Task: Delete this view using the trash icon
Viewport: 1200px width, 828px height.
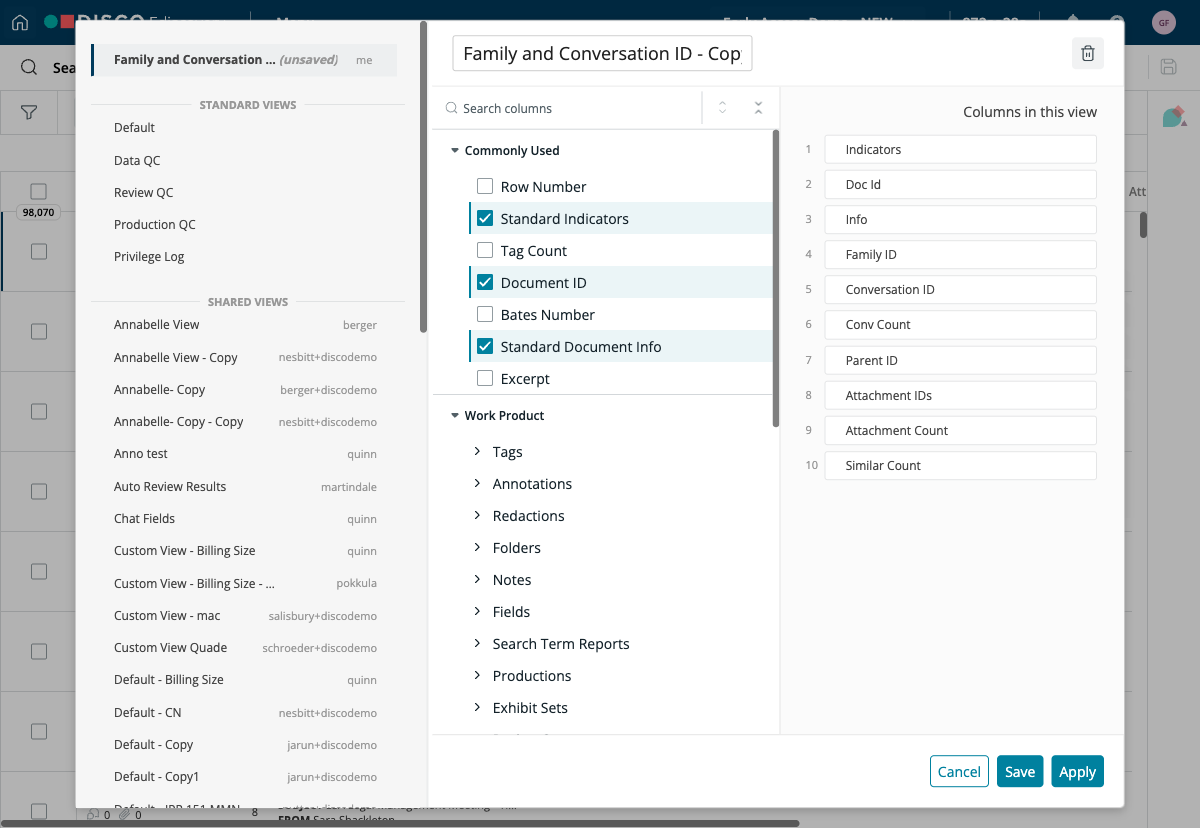Action: point(1088,54)
